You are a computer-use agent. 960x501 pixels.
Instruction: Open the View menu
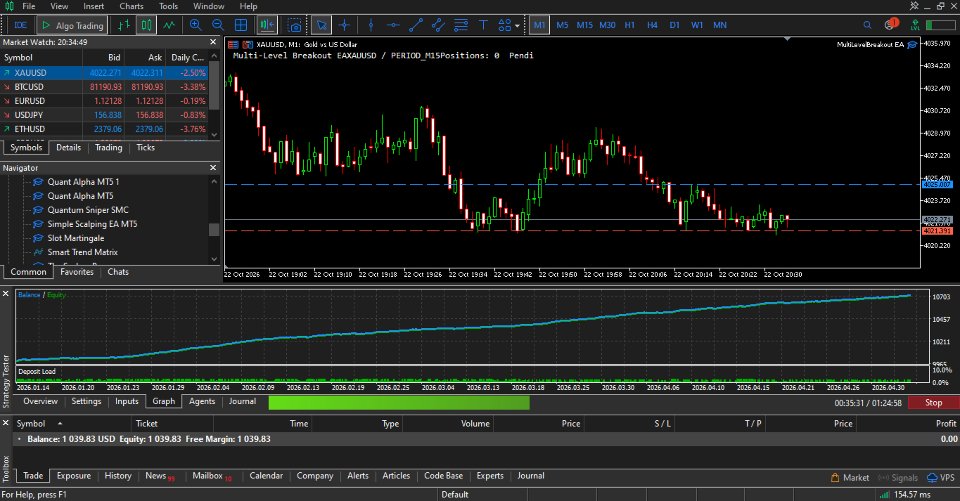[59, 6]
